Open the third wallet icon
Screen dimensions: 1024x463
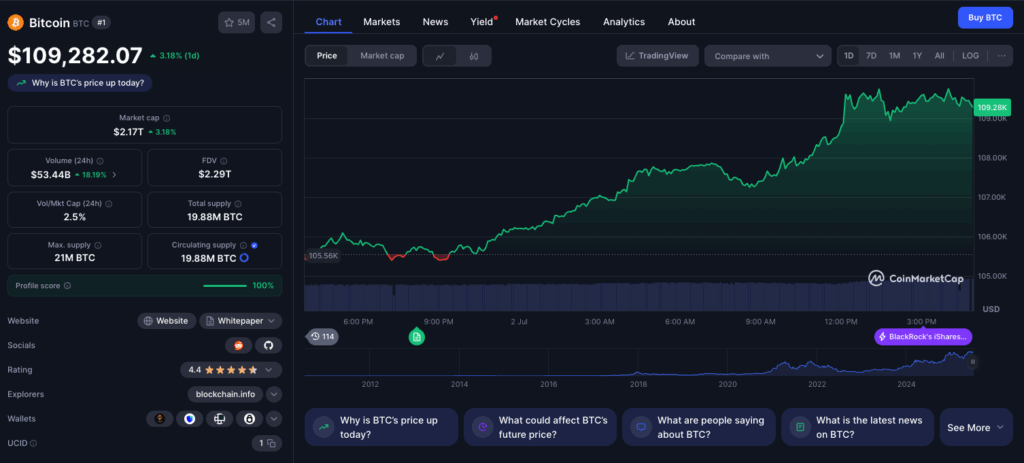tap(219, 419)
